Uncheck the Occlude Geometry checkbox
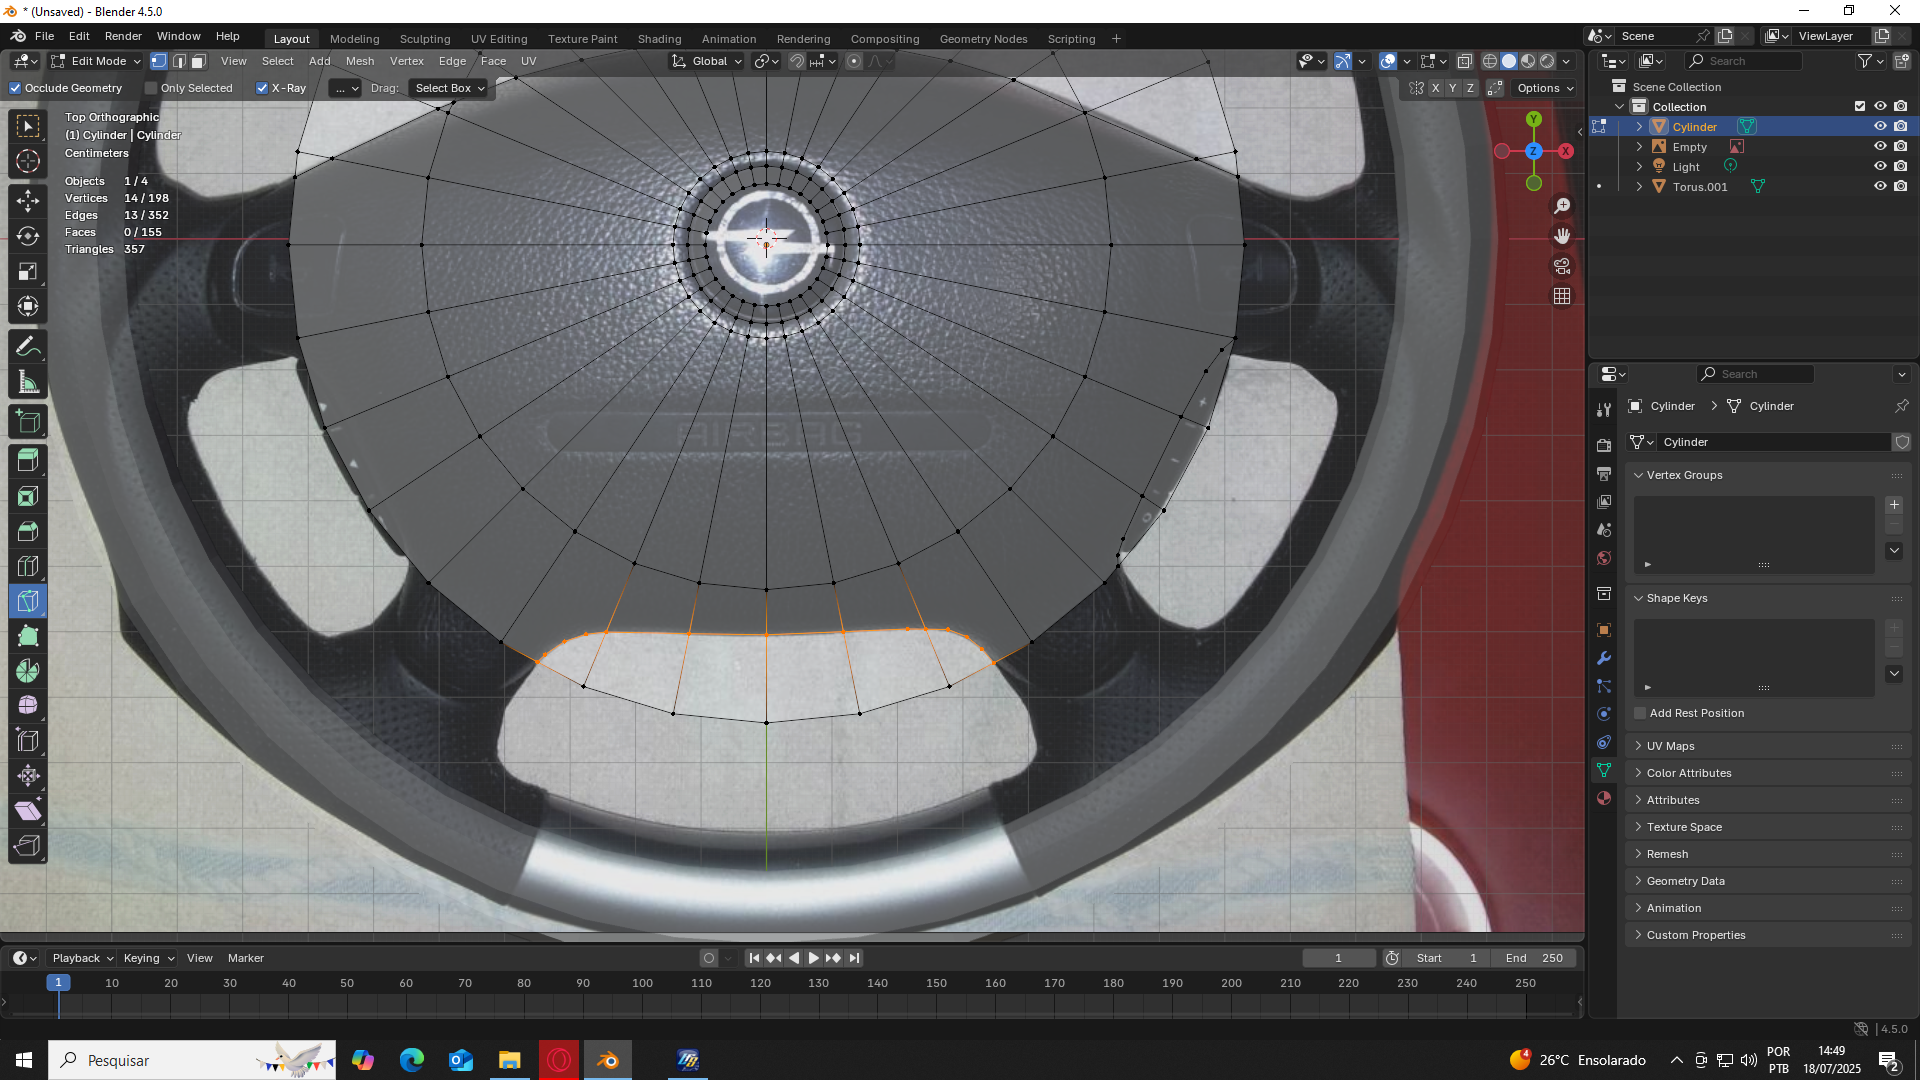The width and height of the screenshot is (1920, 1080). pyautogui.click(x=16, y=88)
